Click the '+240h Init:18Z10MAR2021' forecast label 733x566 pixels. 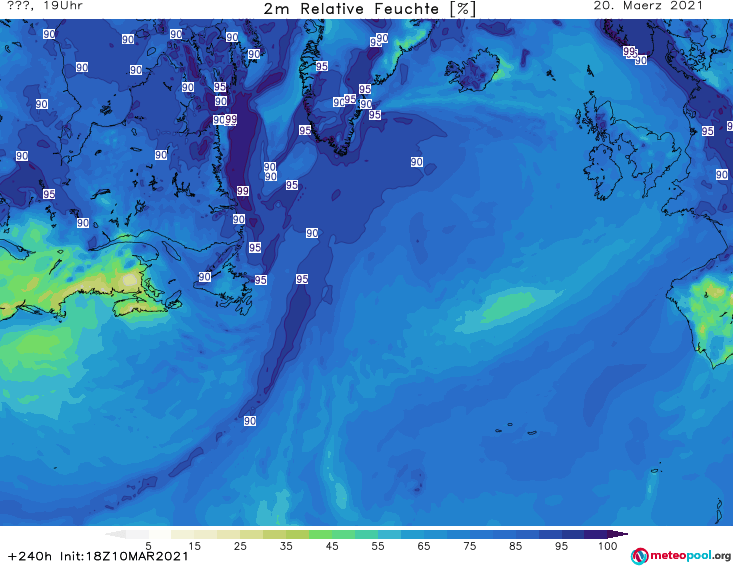click(98, 556)
